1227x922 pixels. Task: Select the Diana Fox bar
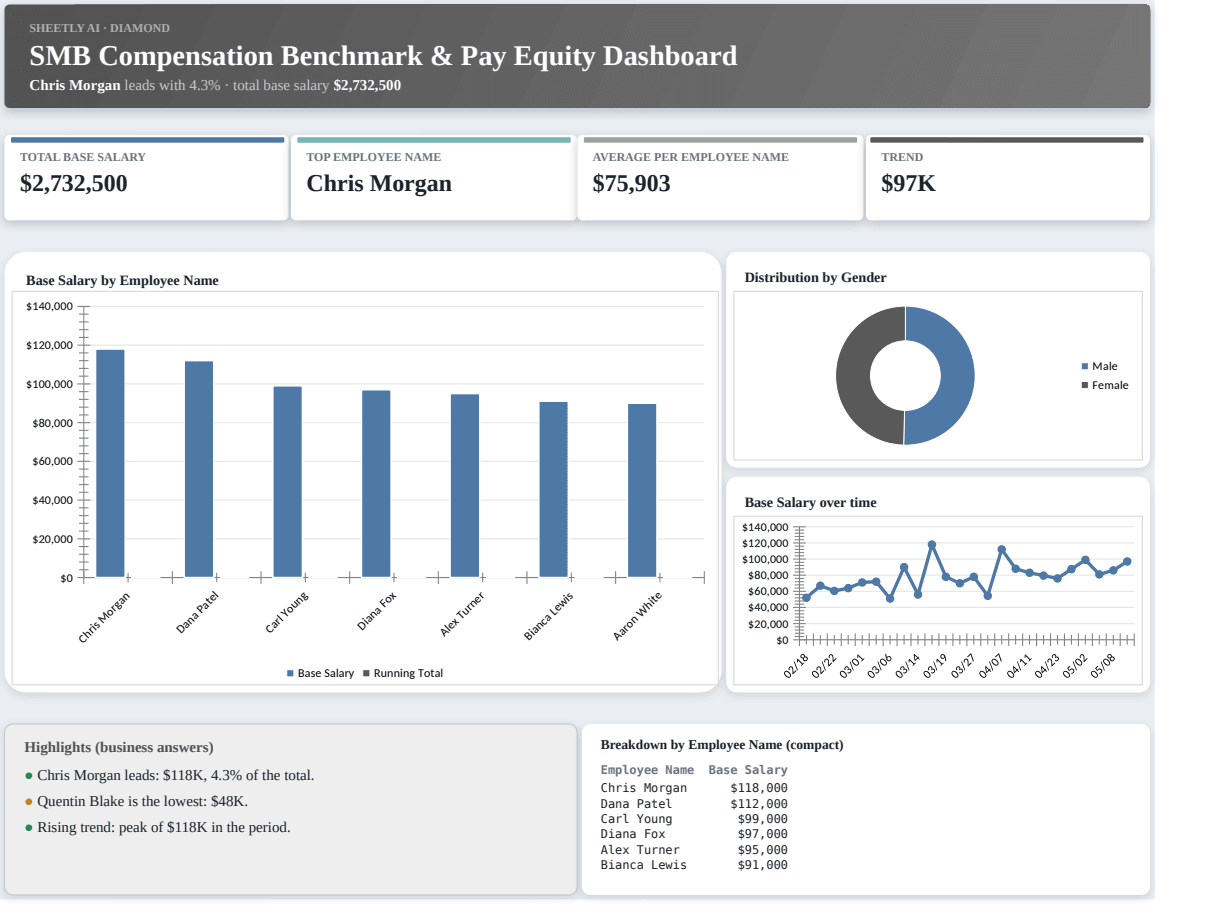(376, 484)
